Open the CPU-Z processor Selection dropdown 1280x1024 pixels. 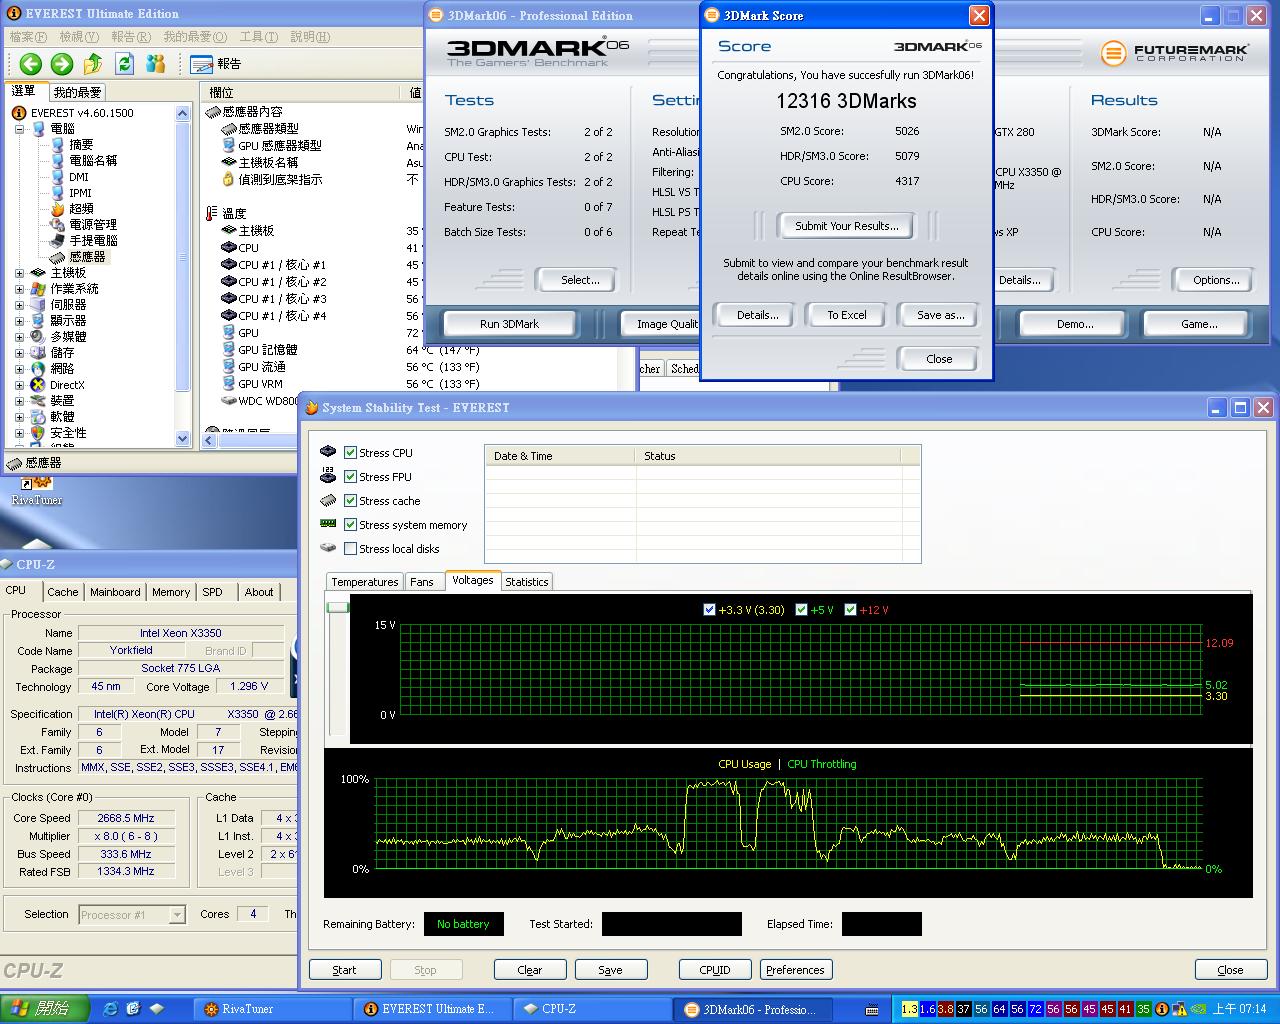click(177, 914)
